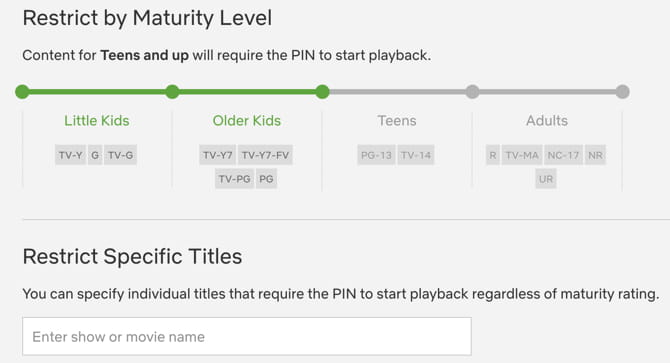This screenshot has width=670, height=363.
Task: Click the gray slider track between Teens and Adults
Action: pos(397,91)
